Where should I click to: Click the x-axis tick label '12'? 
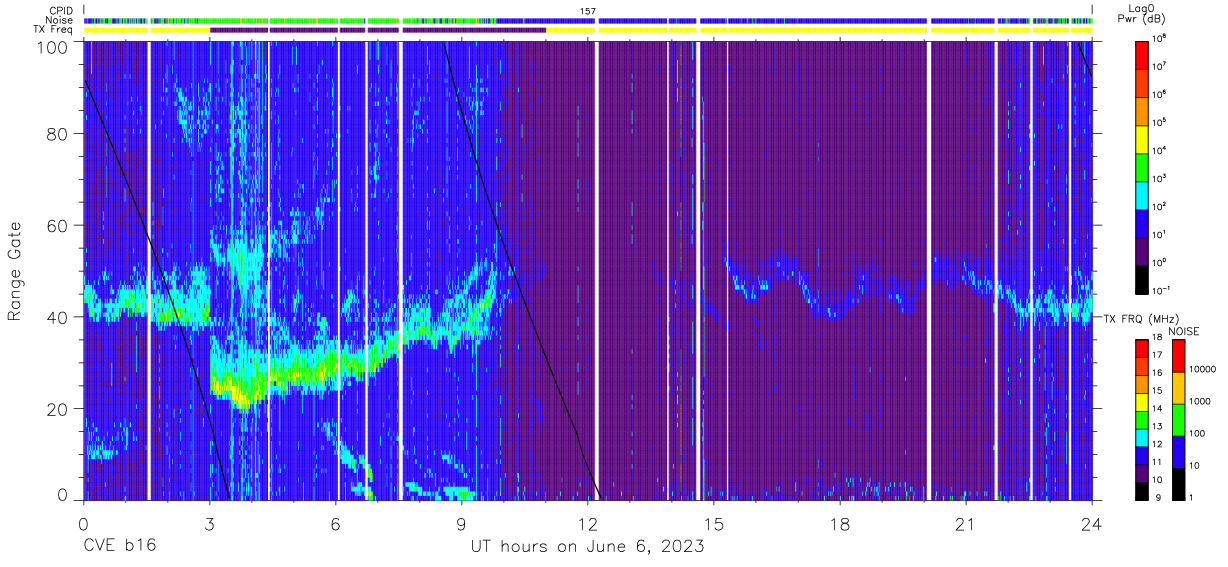(587, 523)
